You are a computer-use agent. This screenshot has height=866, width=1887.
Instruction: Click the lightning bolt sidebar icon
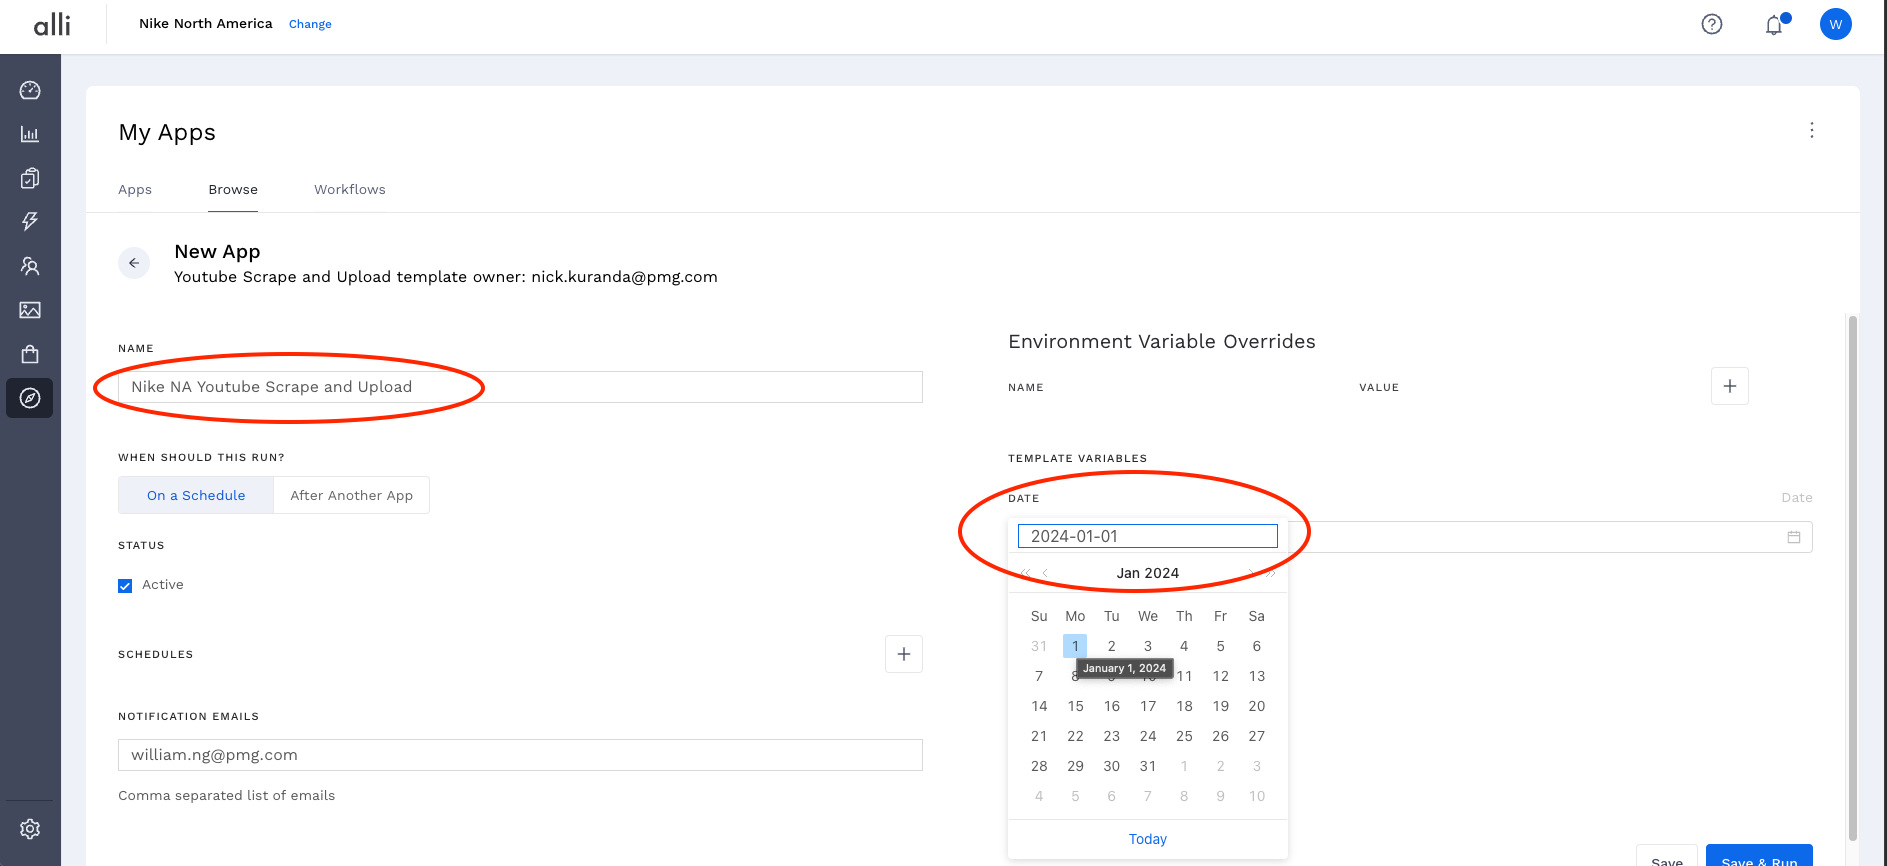[30, 221]
